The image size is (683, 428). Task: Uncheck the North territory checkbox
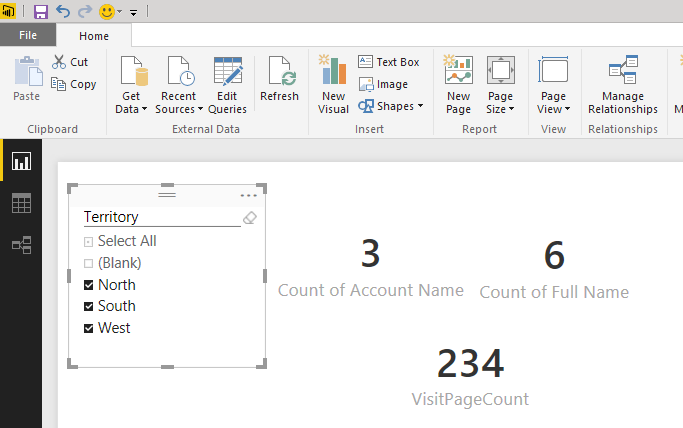[x=89, y=285]
